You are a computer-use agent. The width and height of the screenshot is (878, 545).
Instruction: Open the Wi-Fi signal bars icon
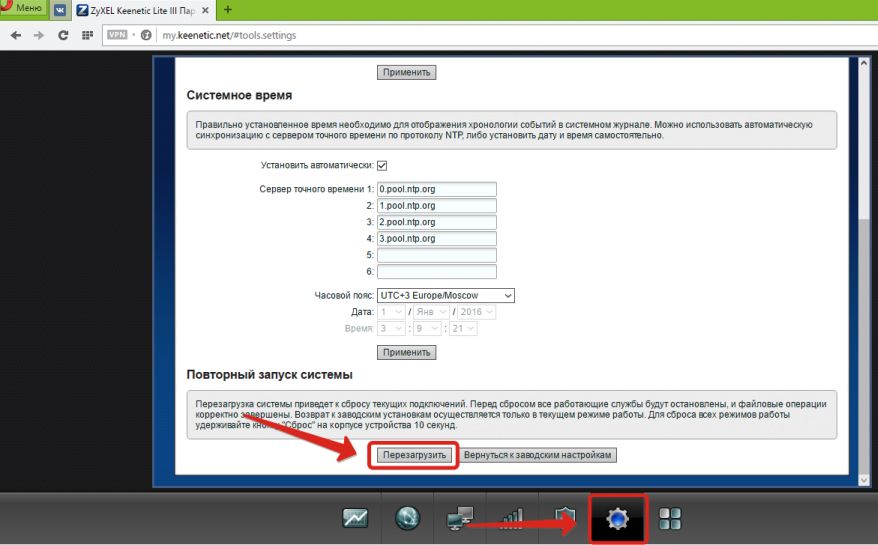tap(512, 518)
